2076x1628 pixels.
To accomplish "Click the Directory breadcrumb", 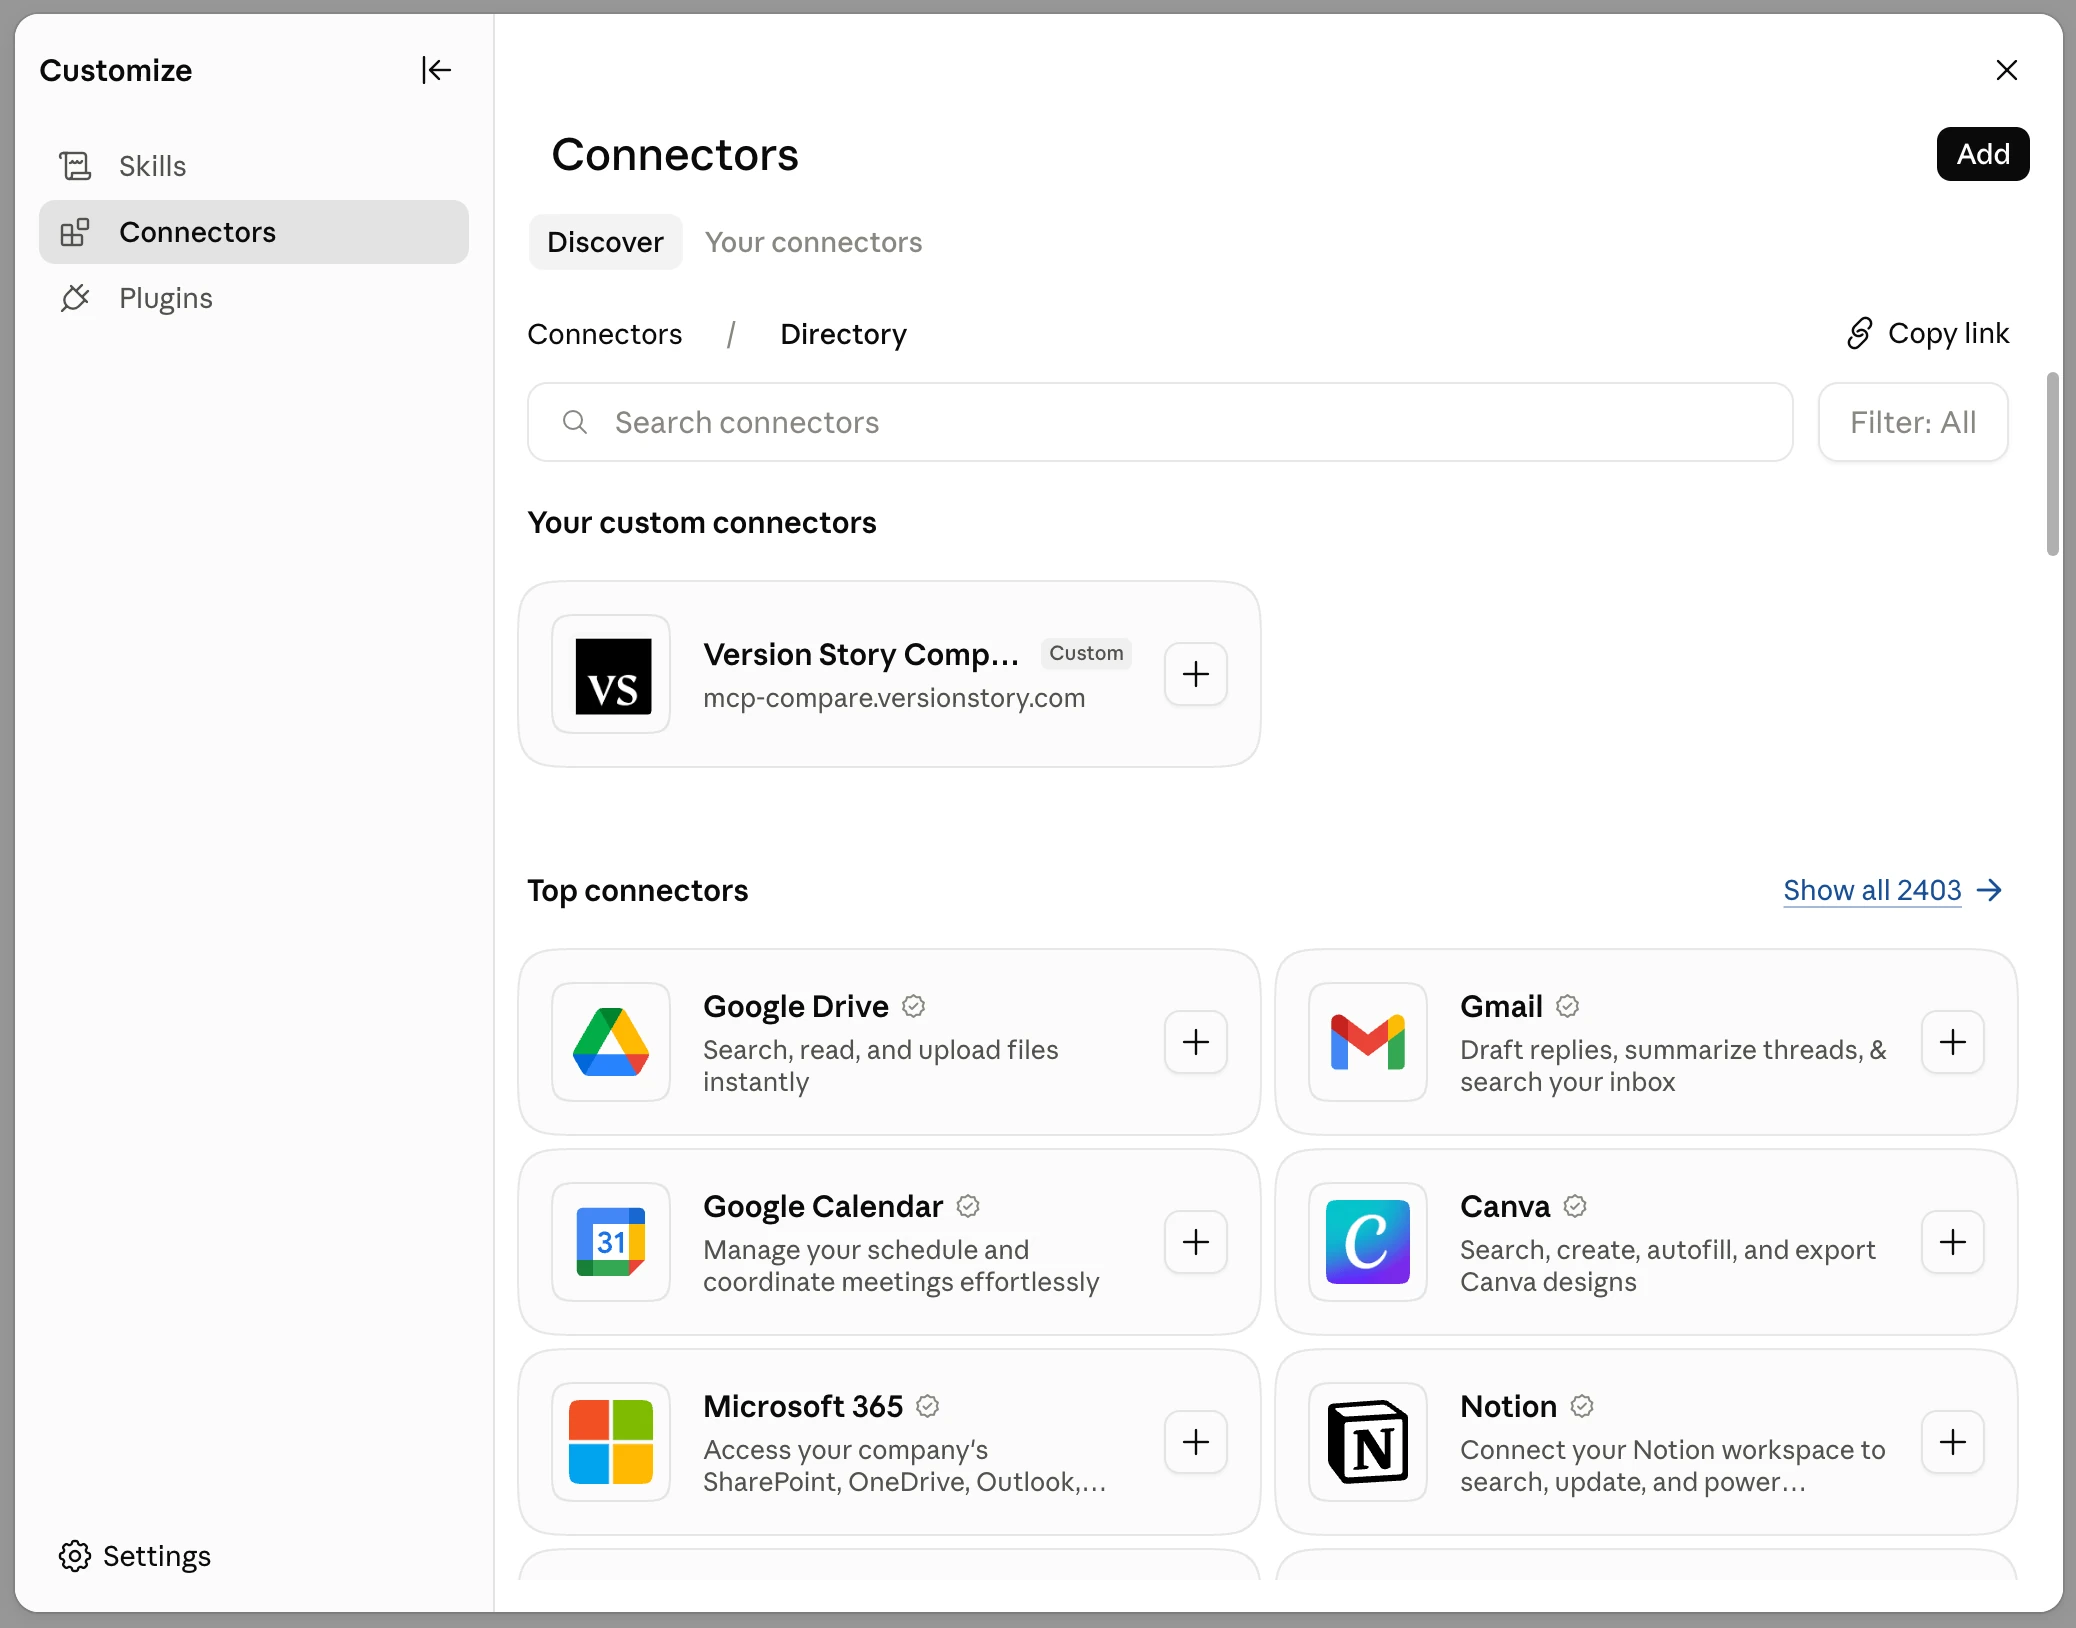I will click(843, 334).
